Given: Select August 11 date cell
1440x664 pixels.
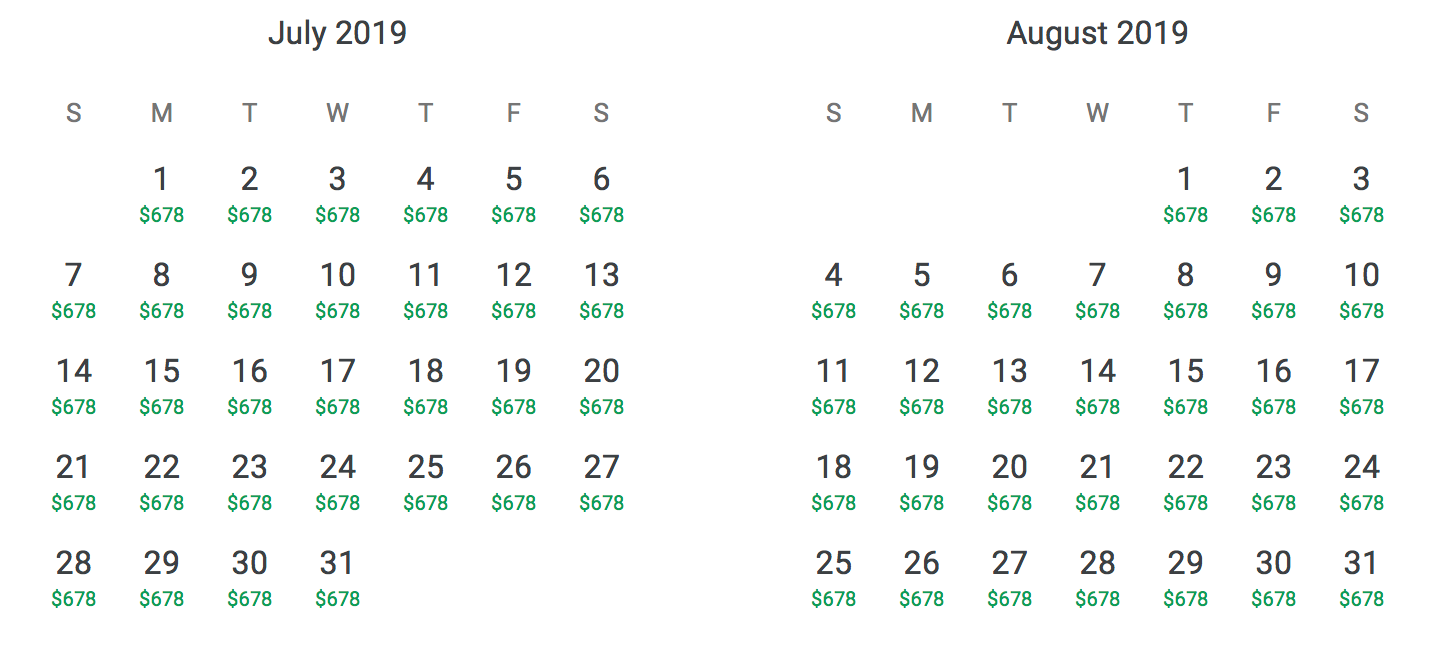Looking at the screenshot, I should pyautogui.click(x=834, y=384).
